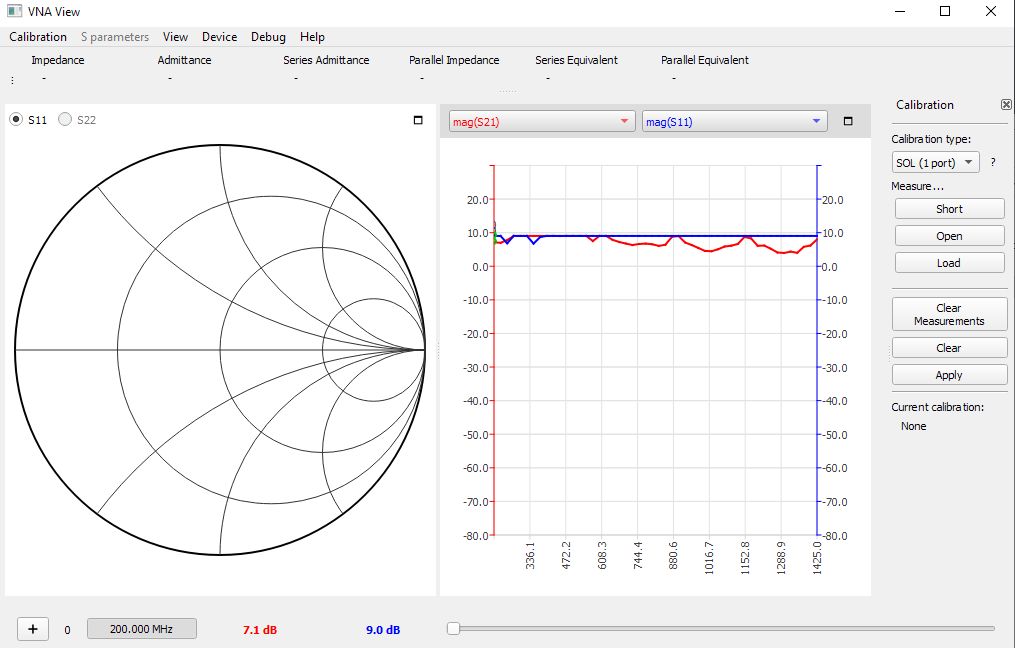
Task: Click the 880.6 frequency axis label
Action: tap(673, 556)
